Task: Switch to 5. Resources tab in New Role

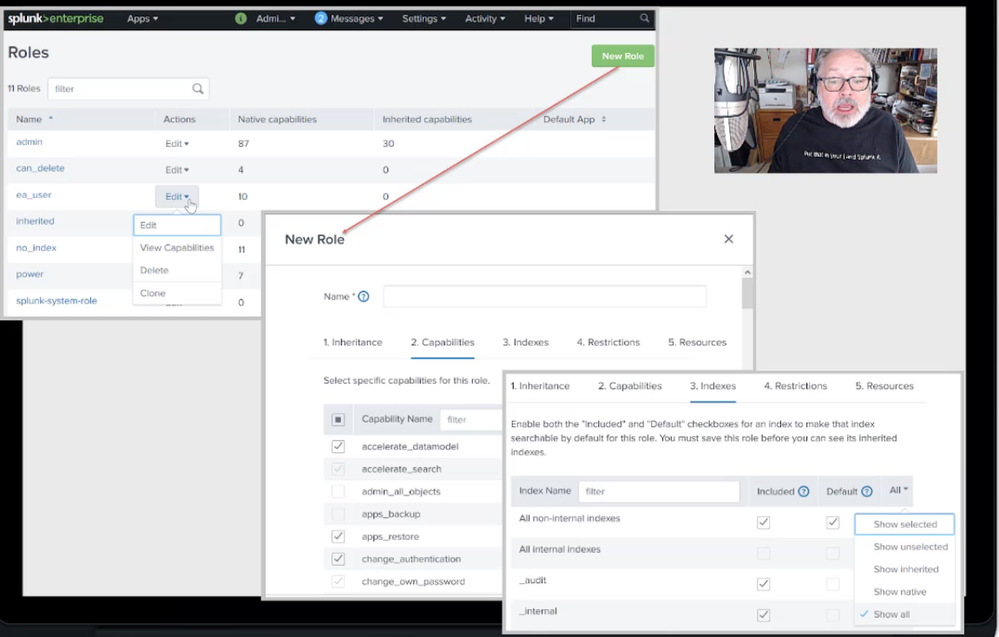Action: tap(697, 342)
